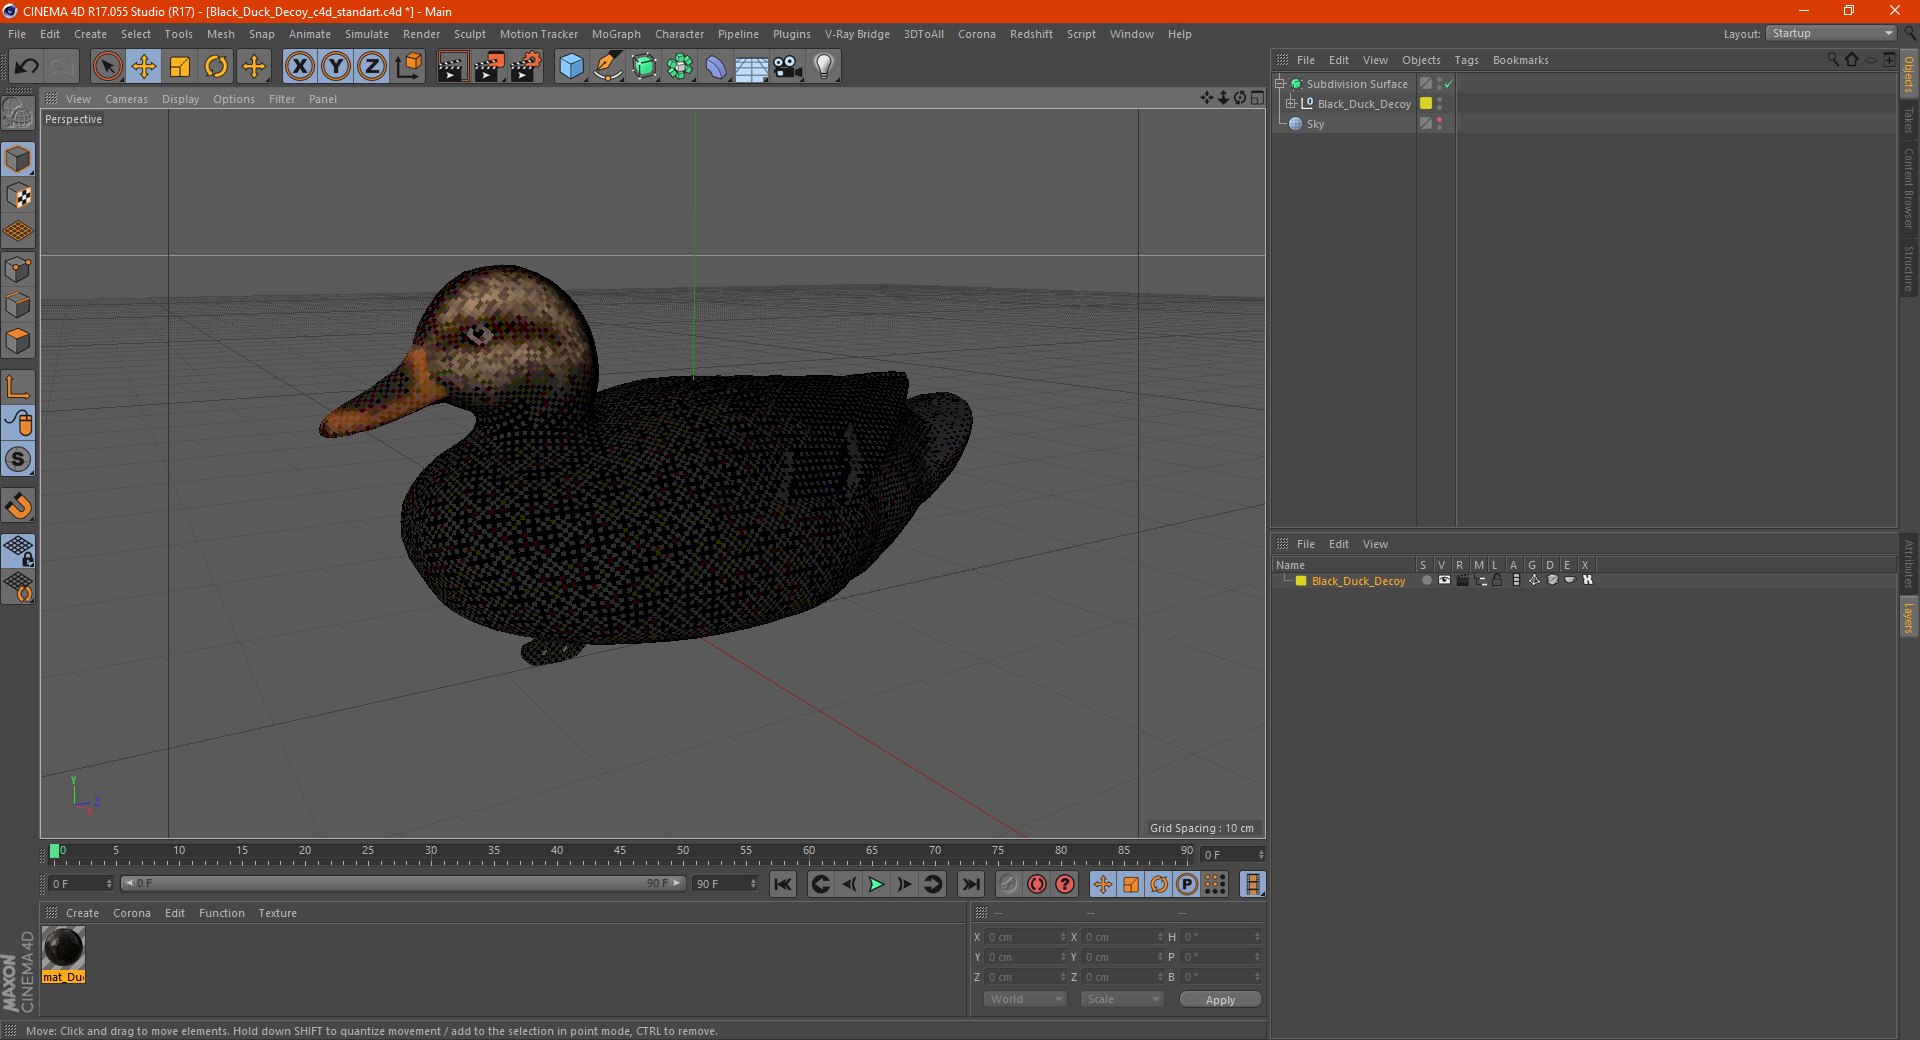The height and width of the screenshot is (1040, 1920).
Task: Toggle Subdivision Surface enable checkmark
Action: (x=1448, y=84)
